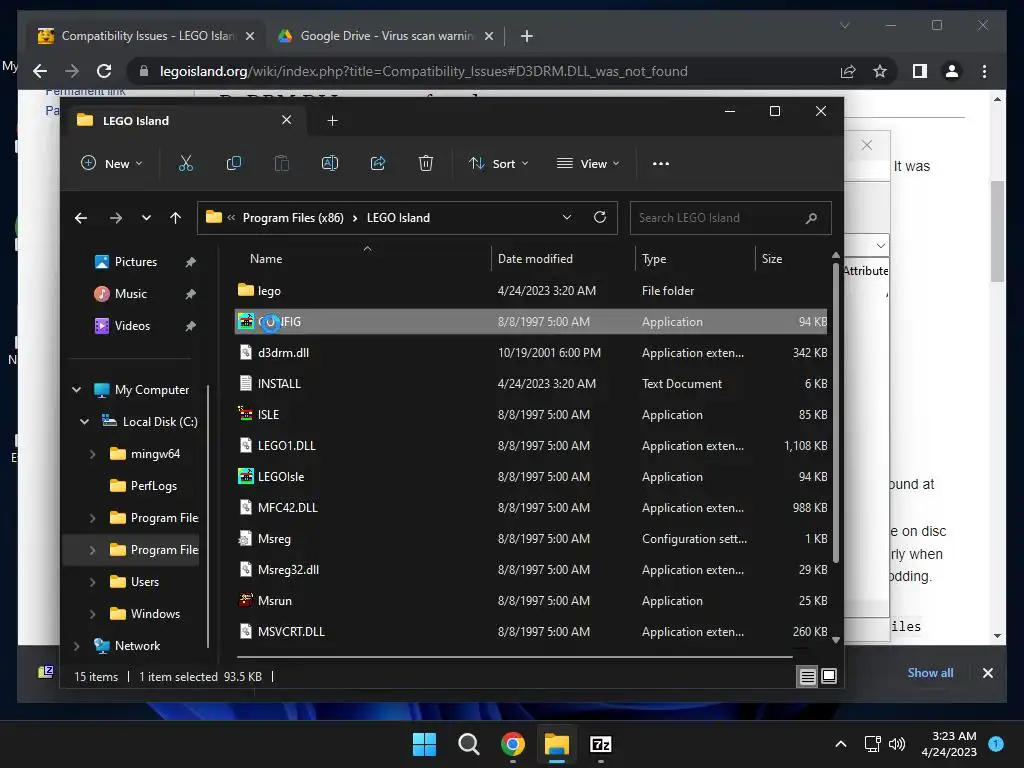Image resolution: width=1024 pixels, height=768 pixels.
Task: Open Chrome profile avatar menu
Action: pos(952,71)
